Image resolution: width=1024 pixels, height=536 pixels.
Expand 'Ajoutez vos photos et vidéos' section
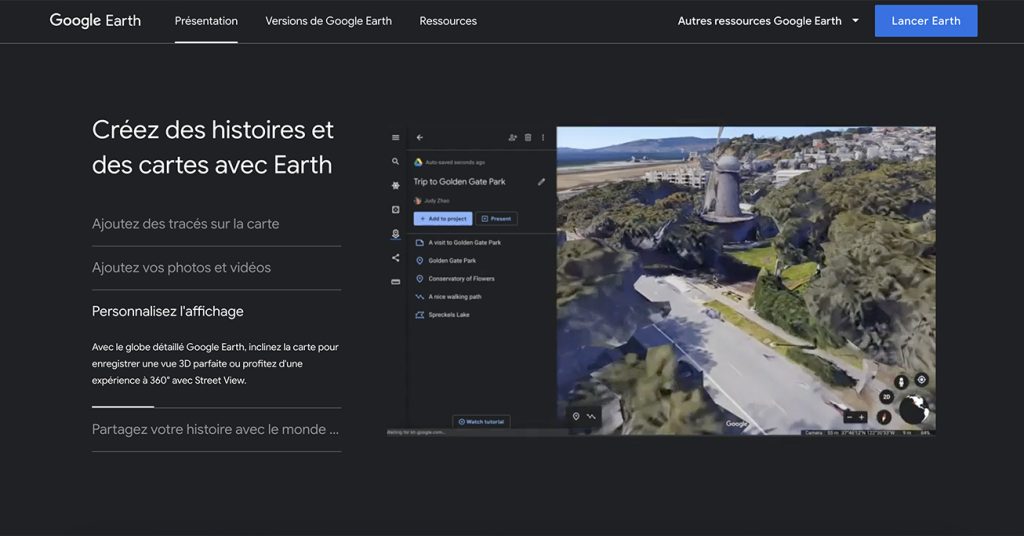(x=181, y=268)
